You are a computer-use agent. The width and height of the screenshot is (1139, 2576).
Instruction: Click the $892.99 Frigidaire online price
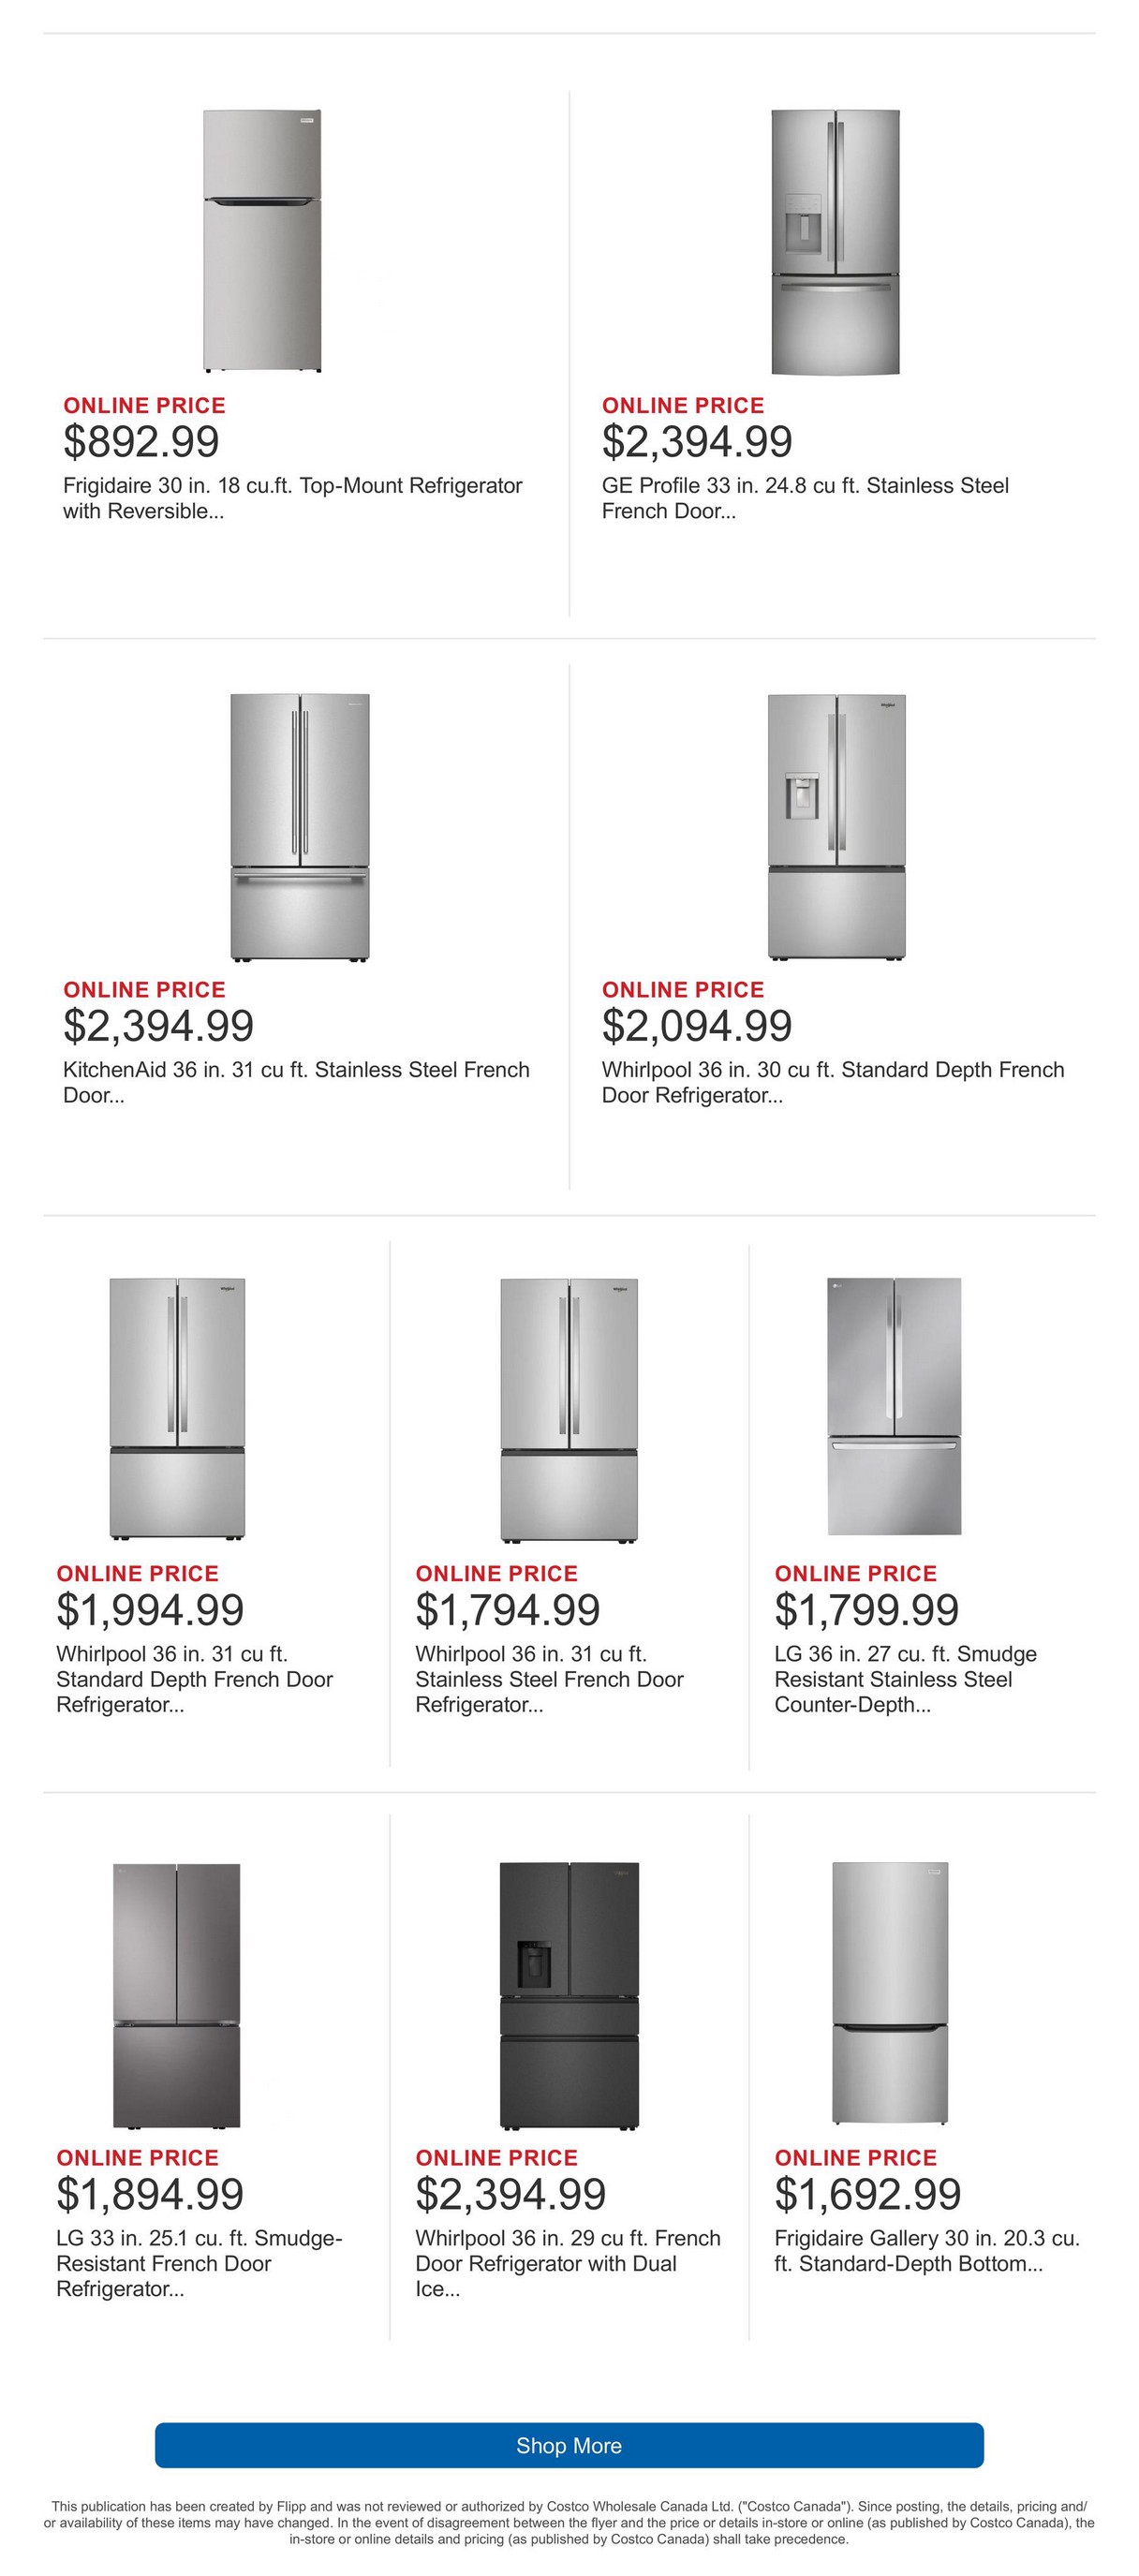pos(141,441)
